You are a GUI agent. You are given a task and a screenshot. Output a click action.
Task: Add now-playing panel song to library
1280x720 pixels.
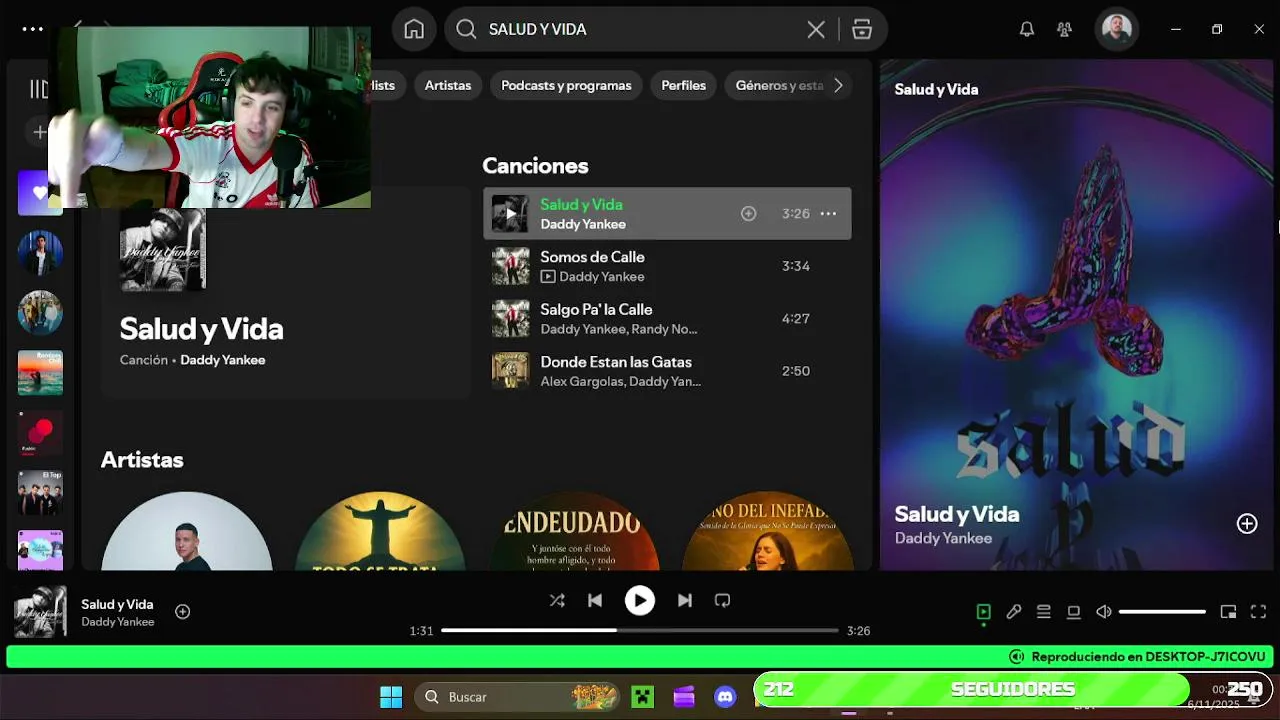(1246, 524)
